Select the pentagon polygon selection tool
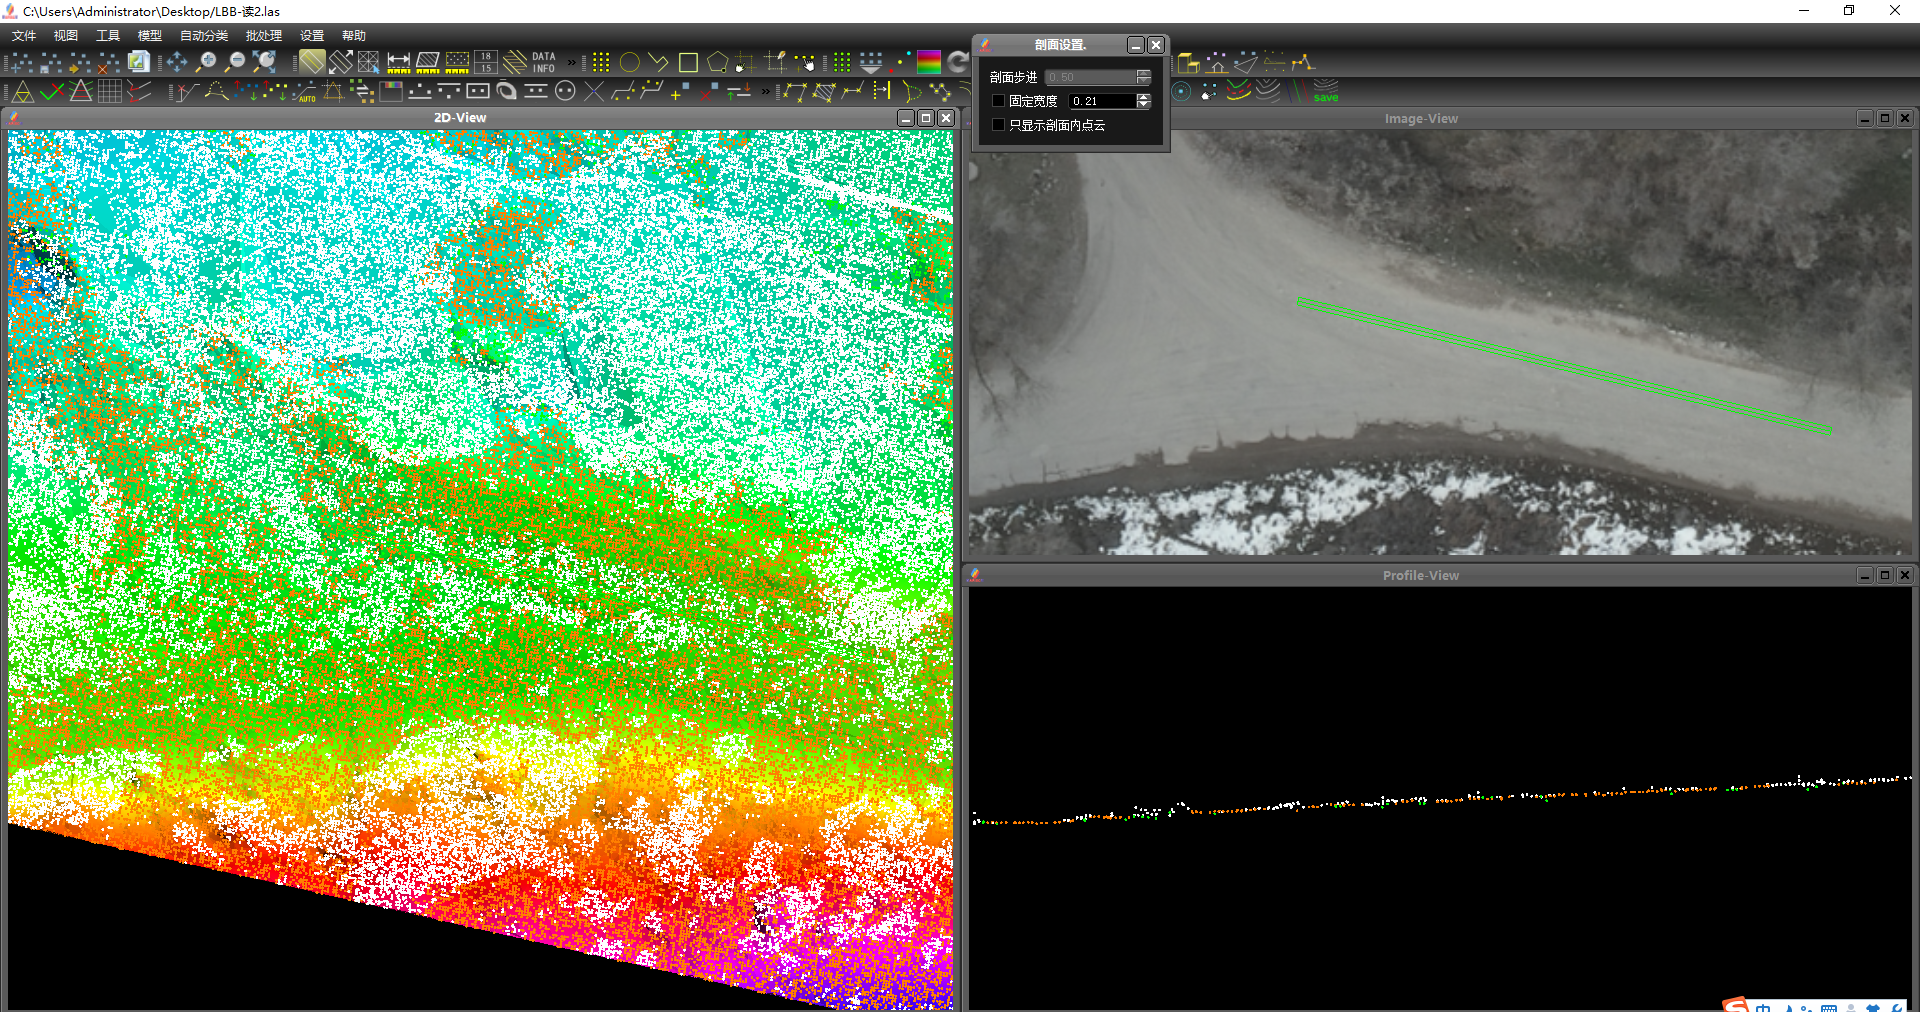 (x=717, y=63)
